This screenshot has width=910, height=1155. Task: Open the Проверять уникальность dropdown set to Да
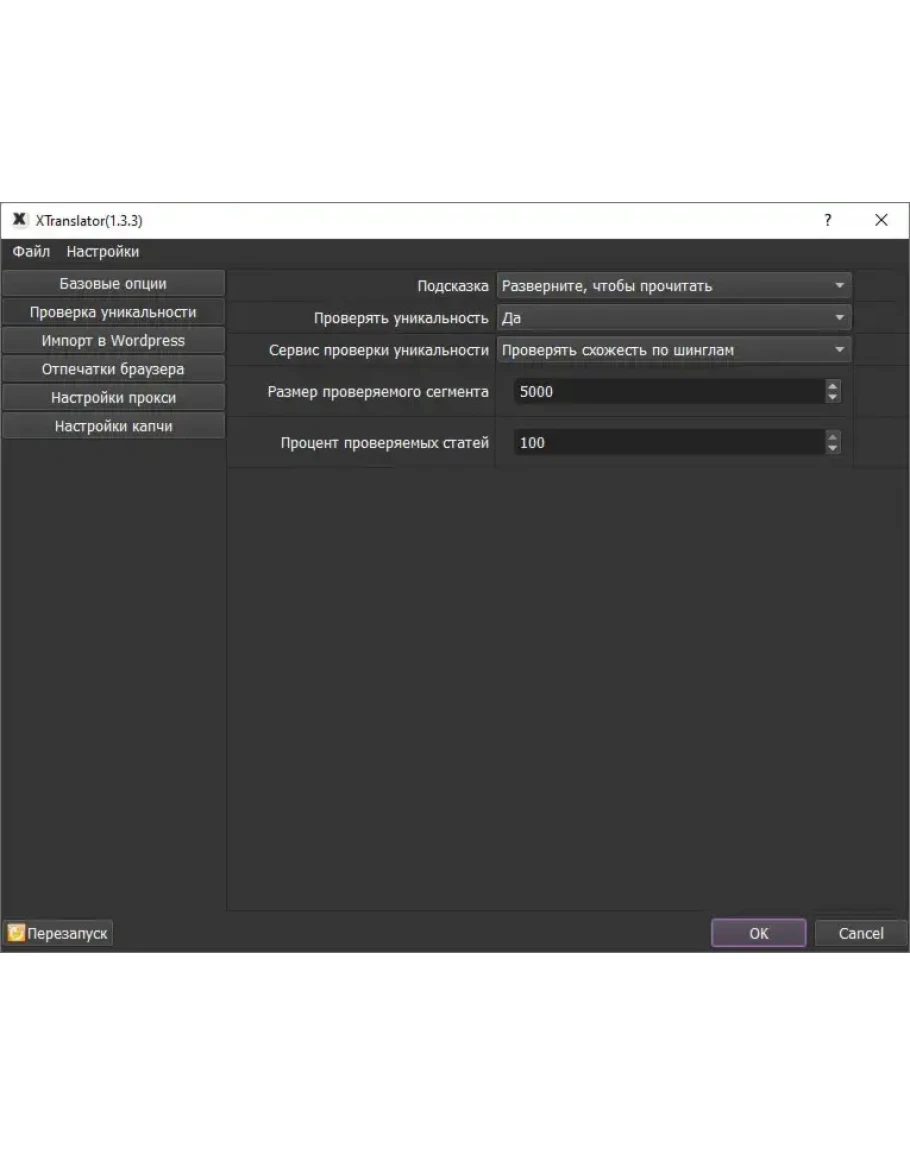click(674, 318)
